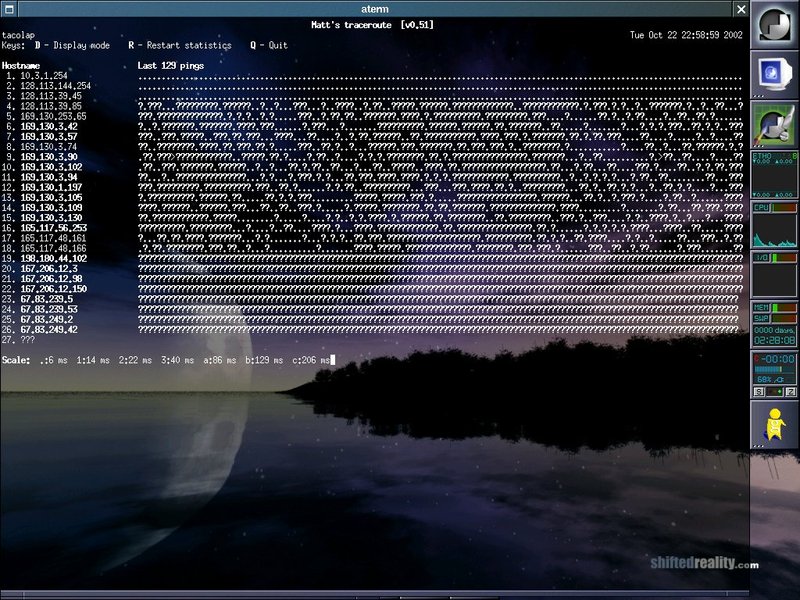
Task: Select hop 18 address 165.117.48.166
Action: (x=54, y=248)
